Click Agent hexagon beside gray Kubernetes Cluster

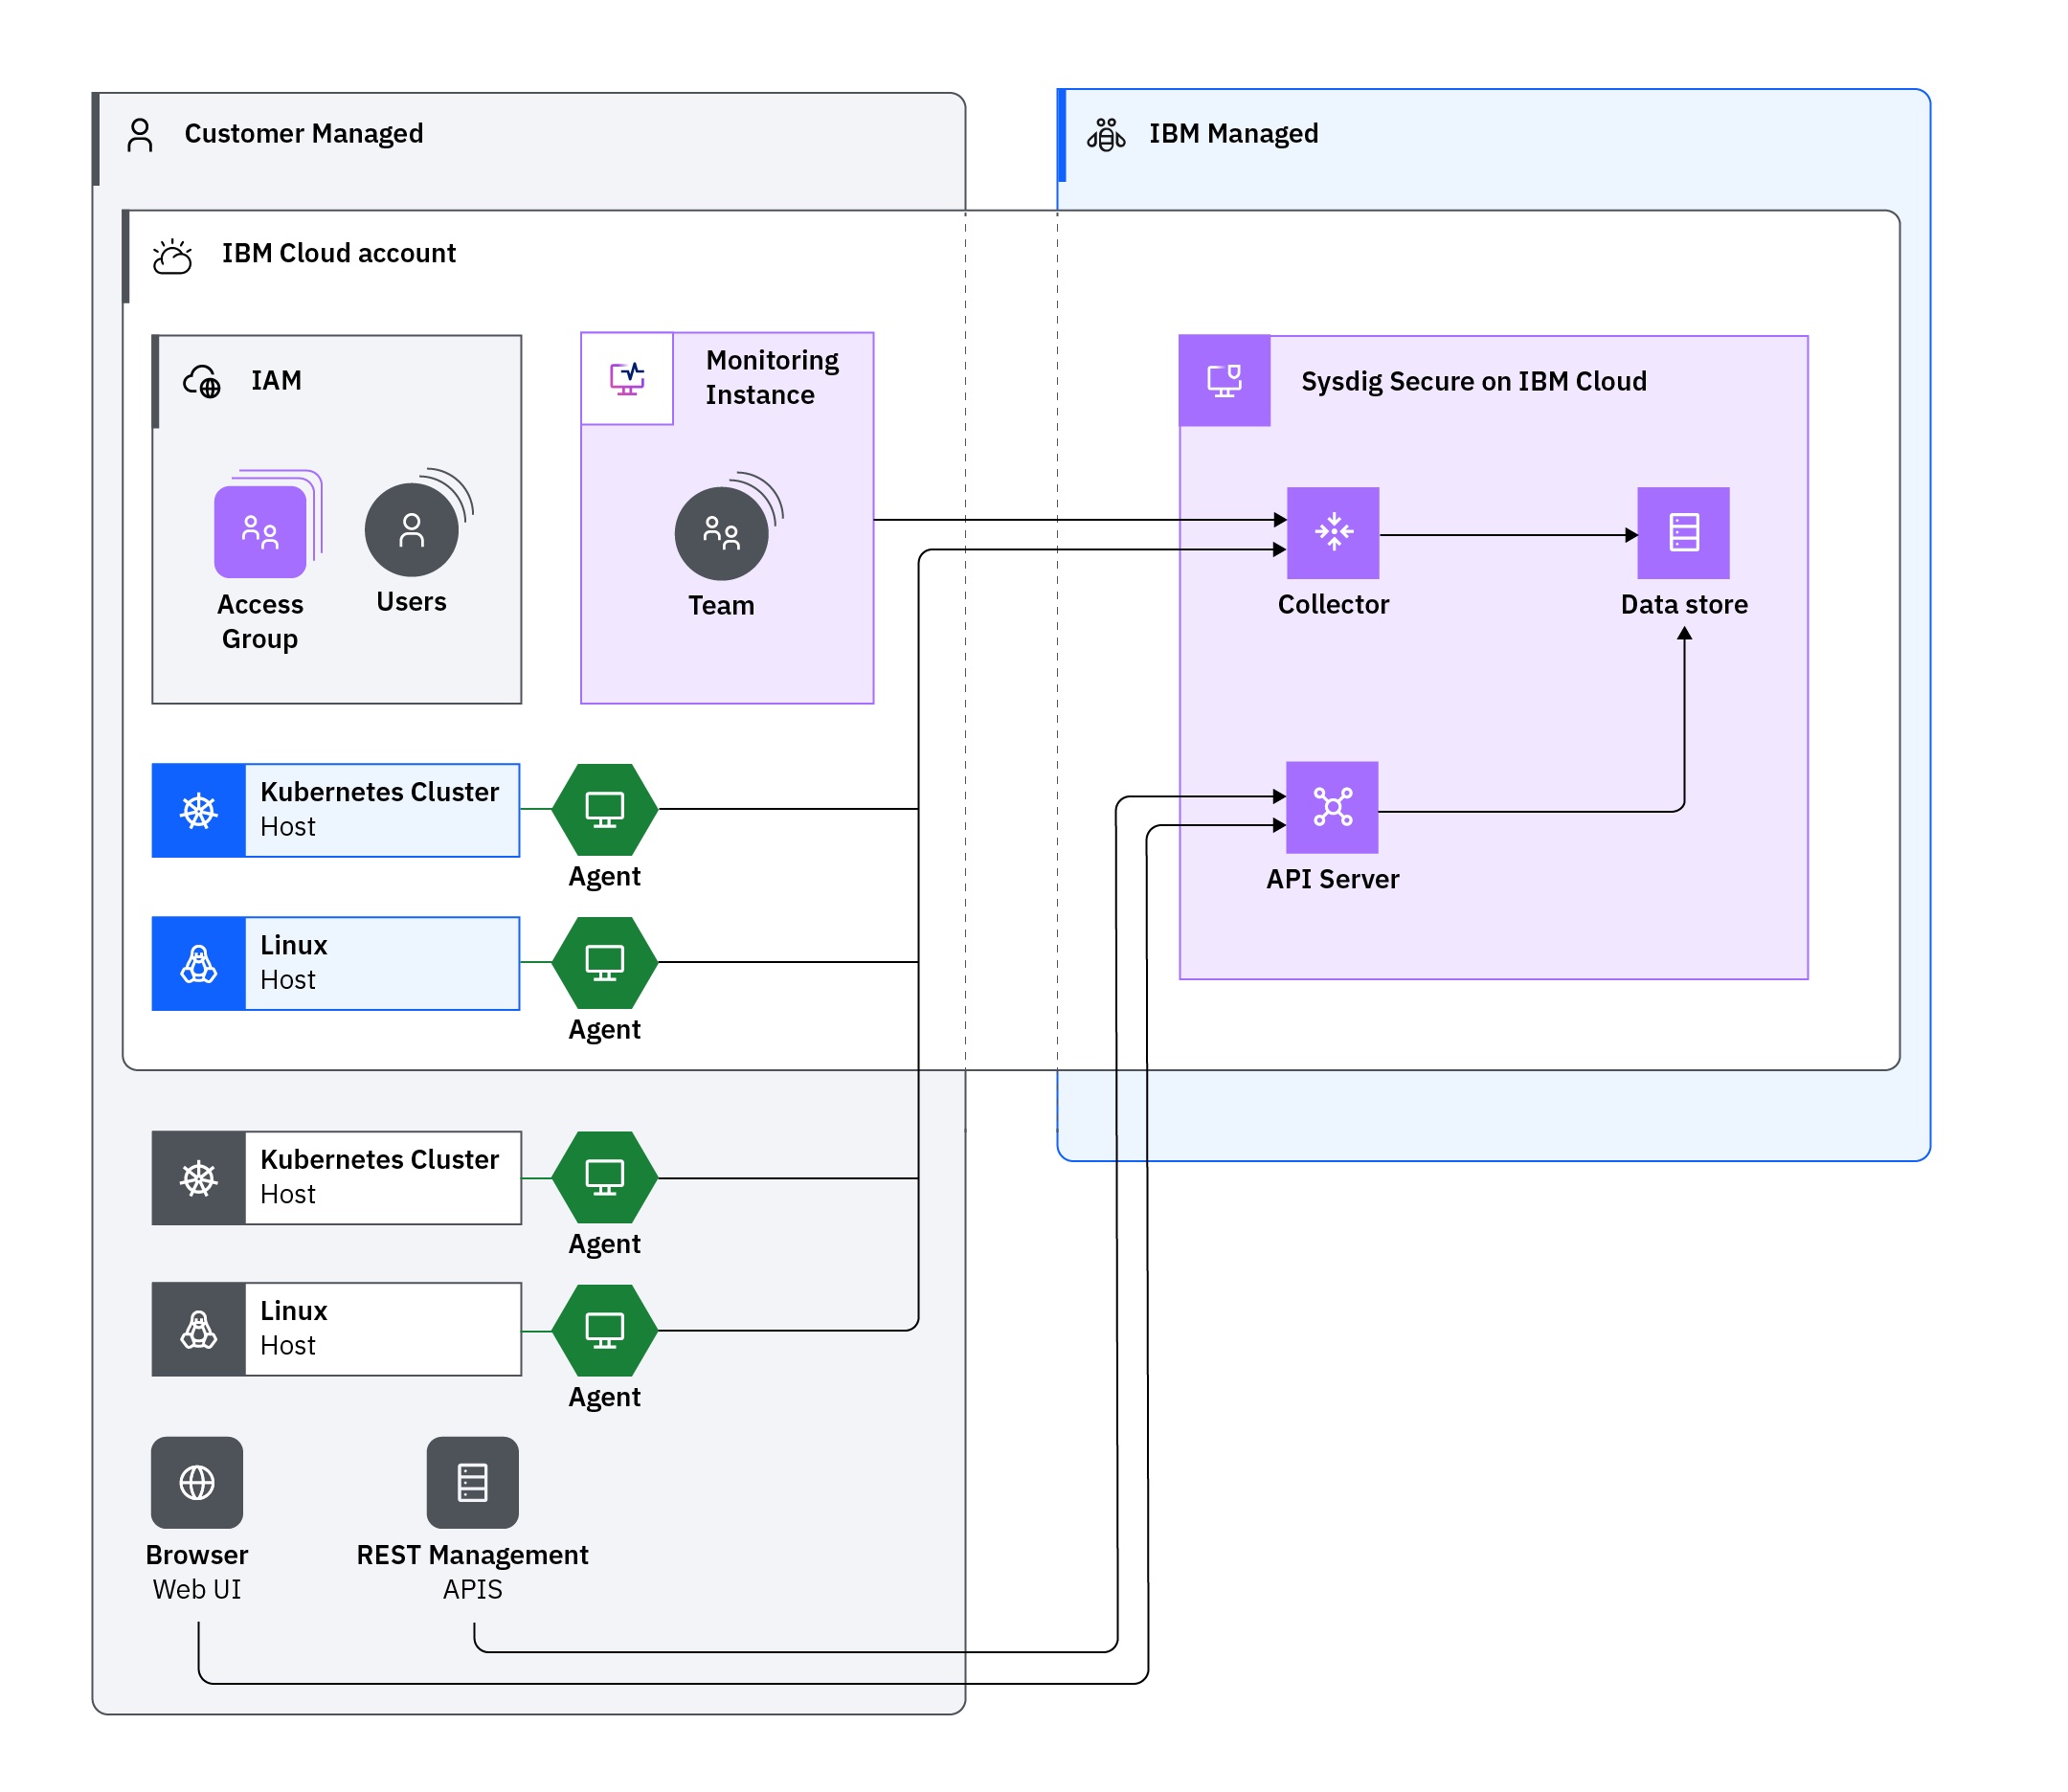point(605,1178)
